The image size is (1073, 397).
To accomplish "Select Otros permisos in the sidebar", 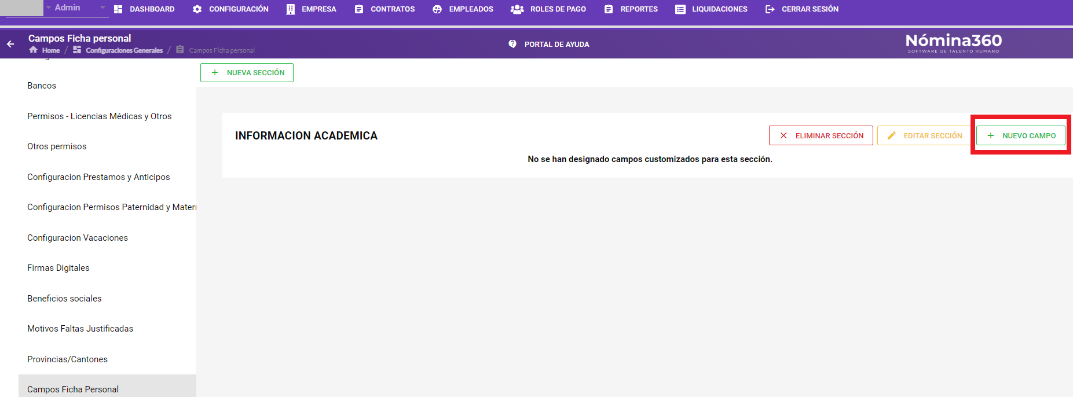I will 57,146.
